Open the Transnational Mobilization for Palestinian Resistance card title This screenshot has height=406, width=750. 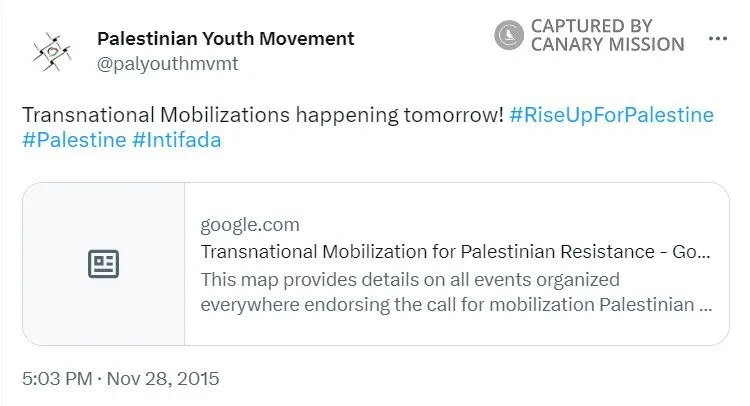coord(456,251)
